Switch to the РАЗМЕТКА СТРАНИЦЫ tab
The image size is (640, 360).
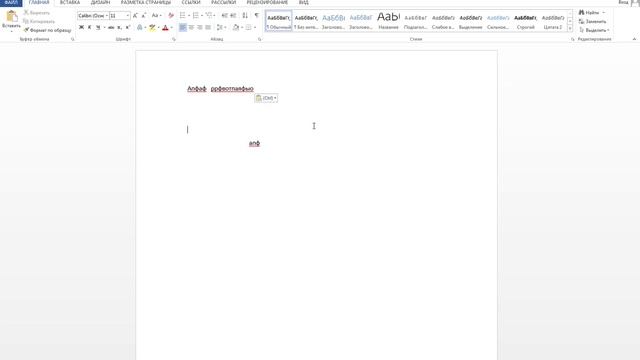(146, 2)
